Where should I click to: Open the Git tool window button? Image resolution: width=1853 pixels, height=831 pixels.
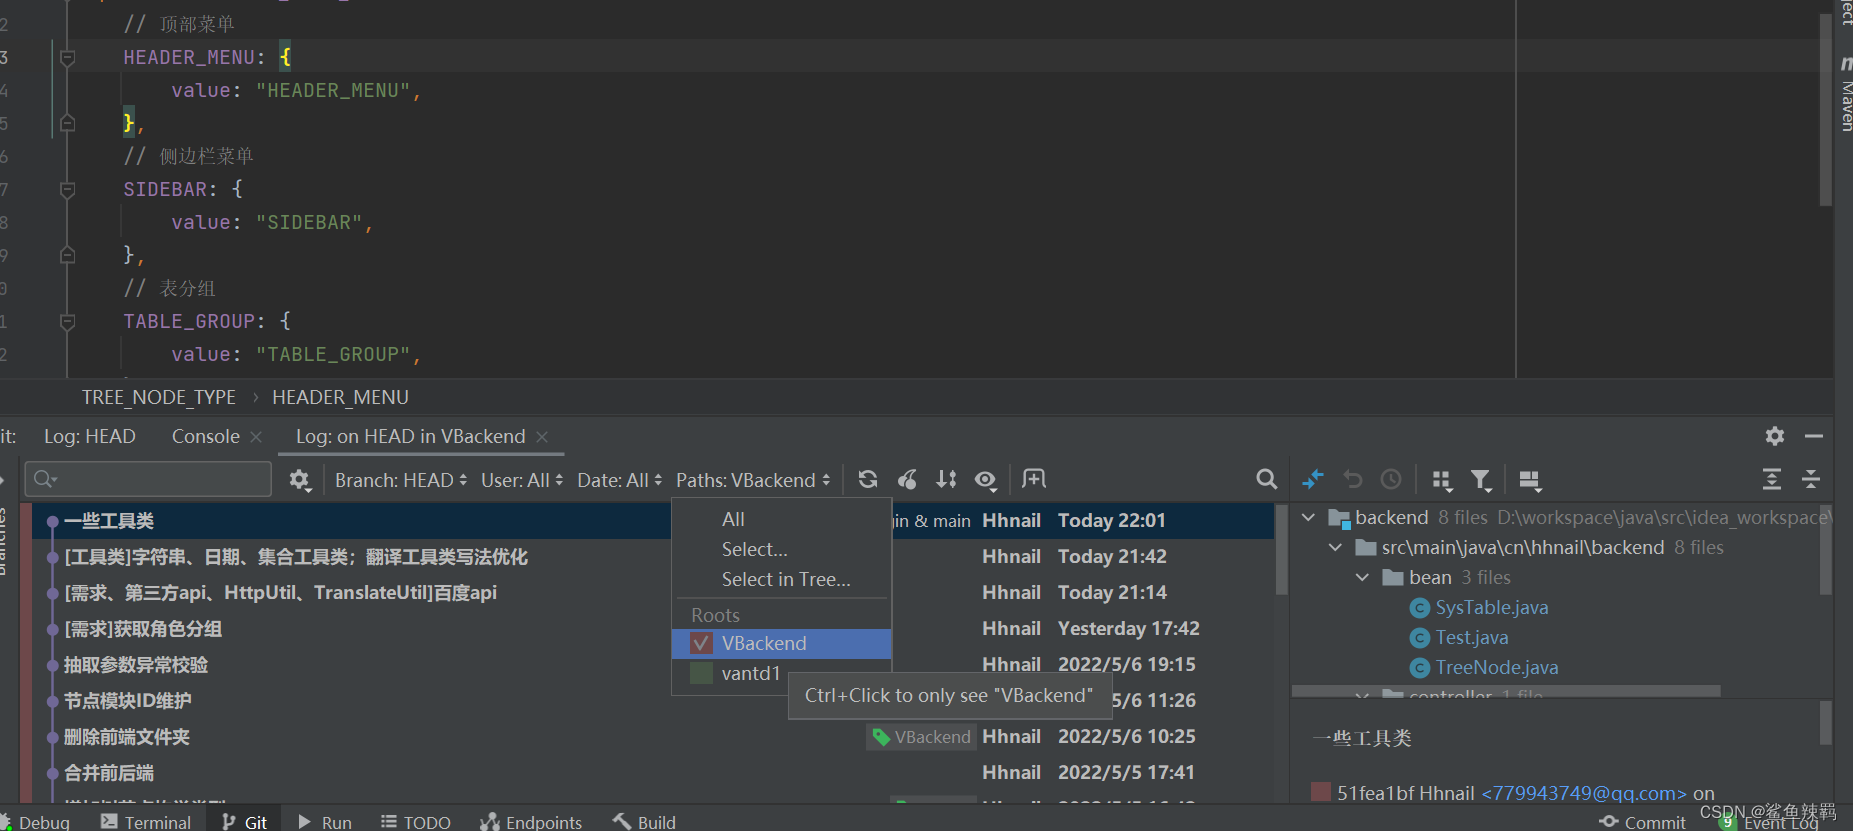tap(245, 822)
